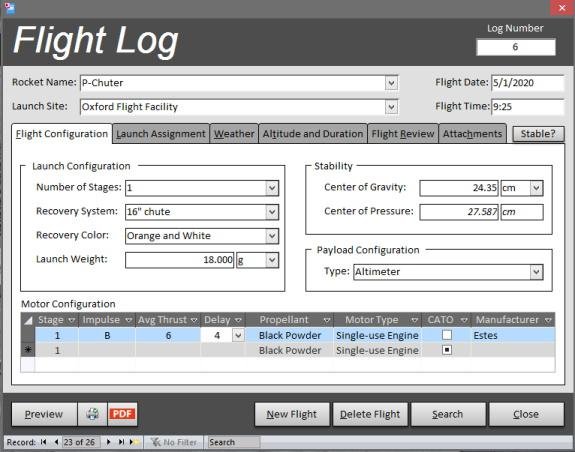
Task: Click the printer icon button
Action: [x=92, y=414]
